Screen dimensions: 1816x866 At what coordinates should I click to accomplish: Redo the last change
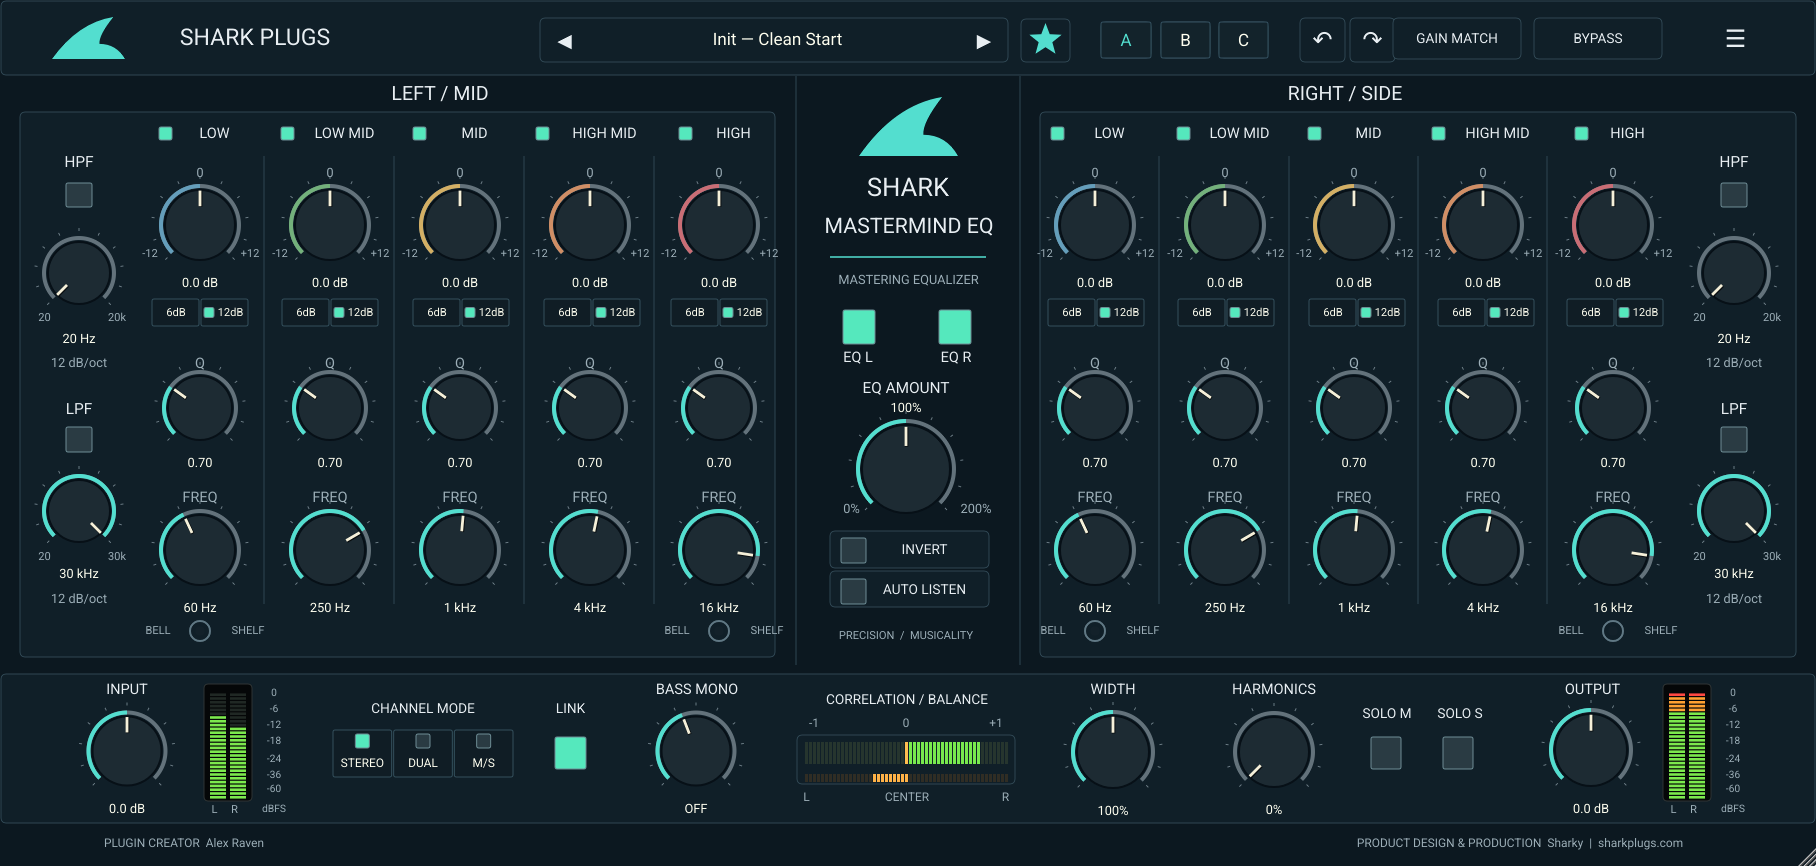point(1372,39)
